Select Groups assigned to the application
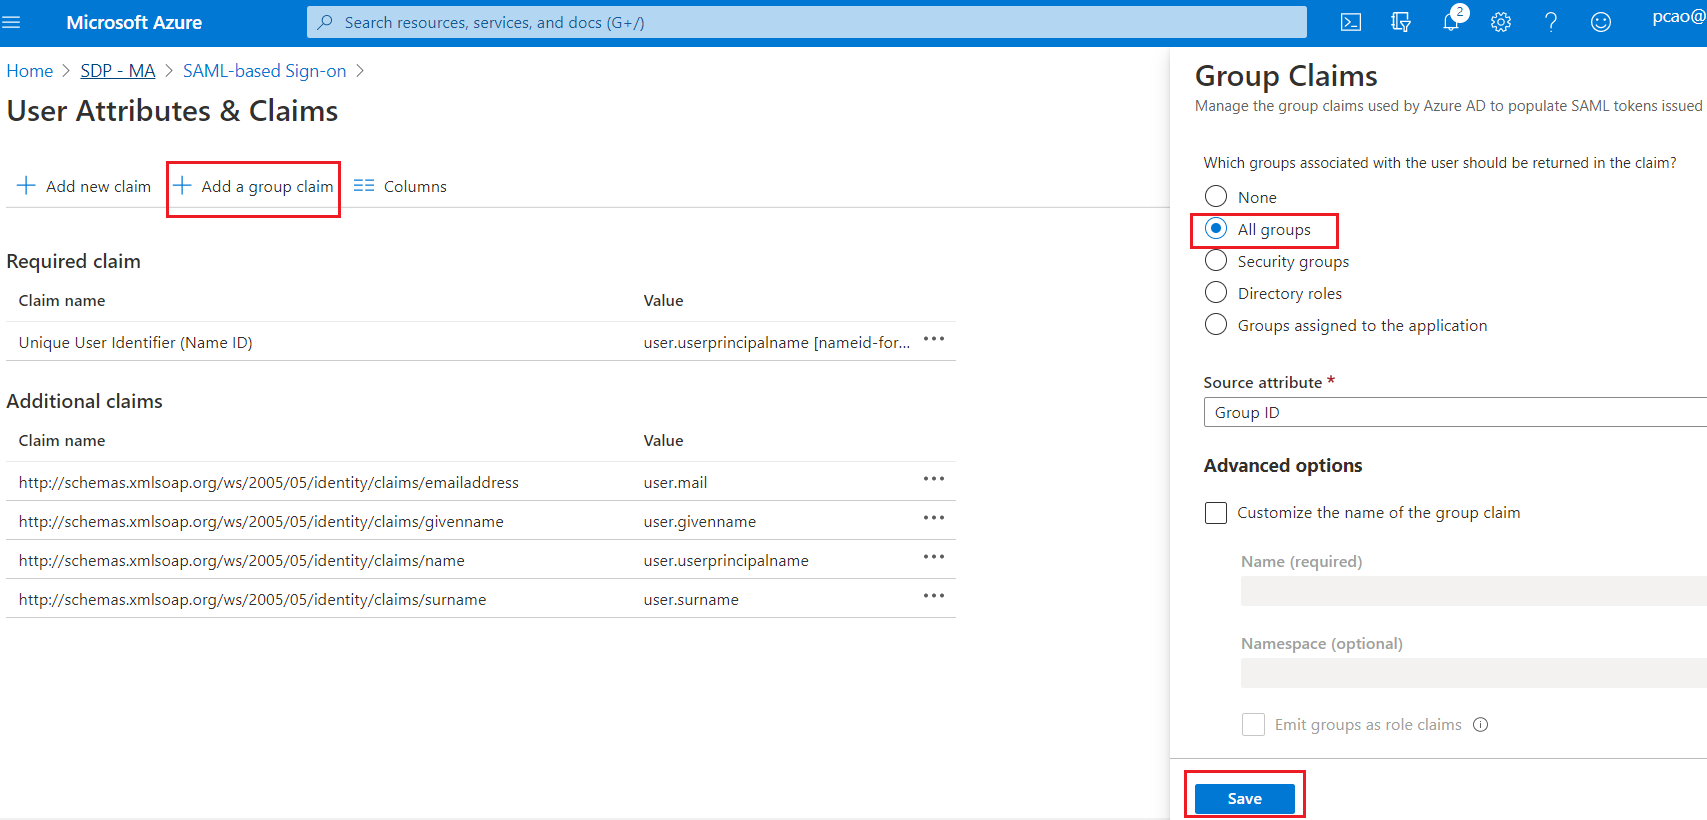This screenshot has height=820, width=1707. (1216, 325)
